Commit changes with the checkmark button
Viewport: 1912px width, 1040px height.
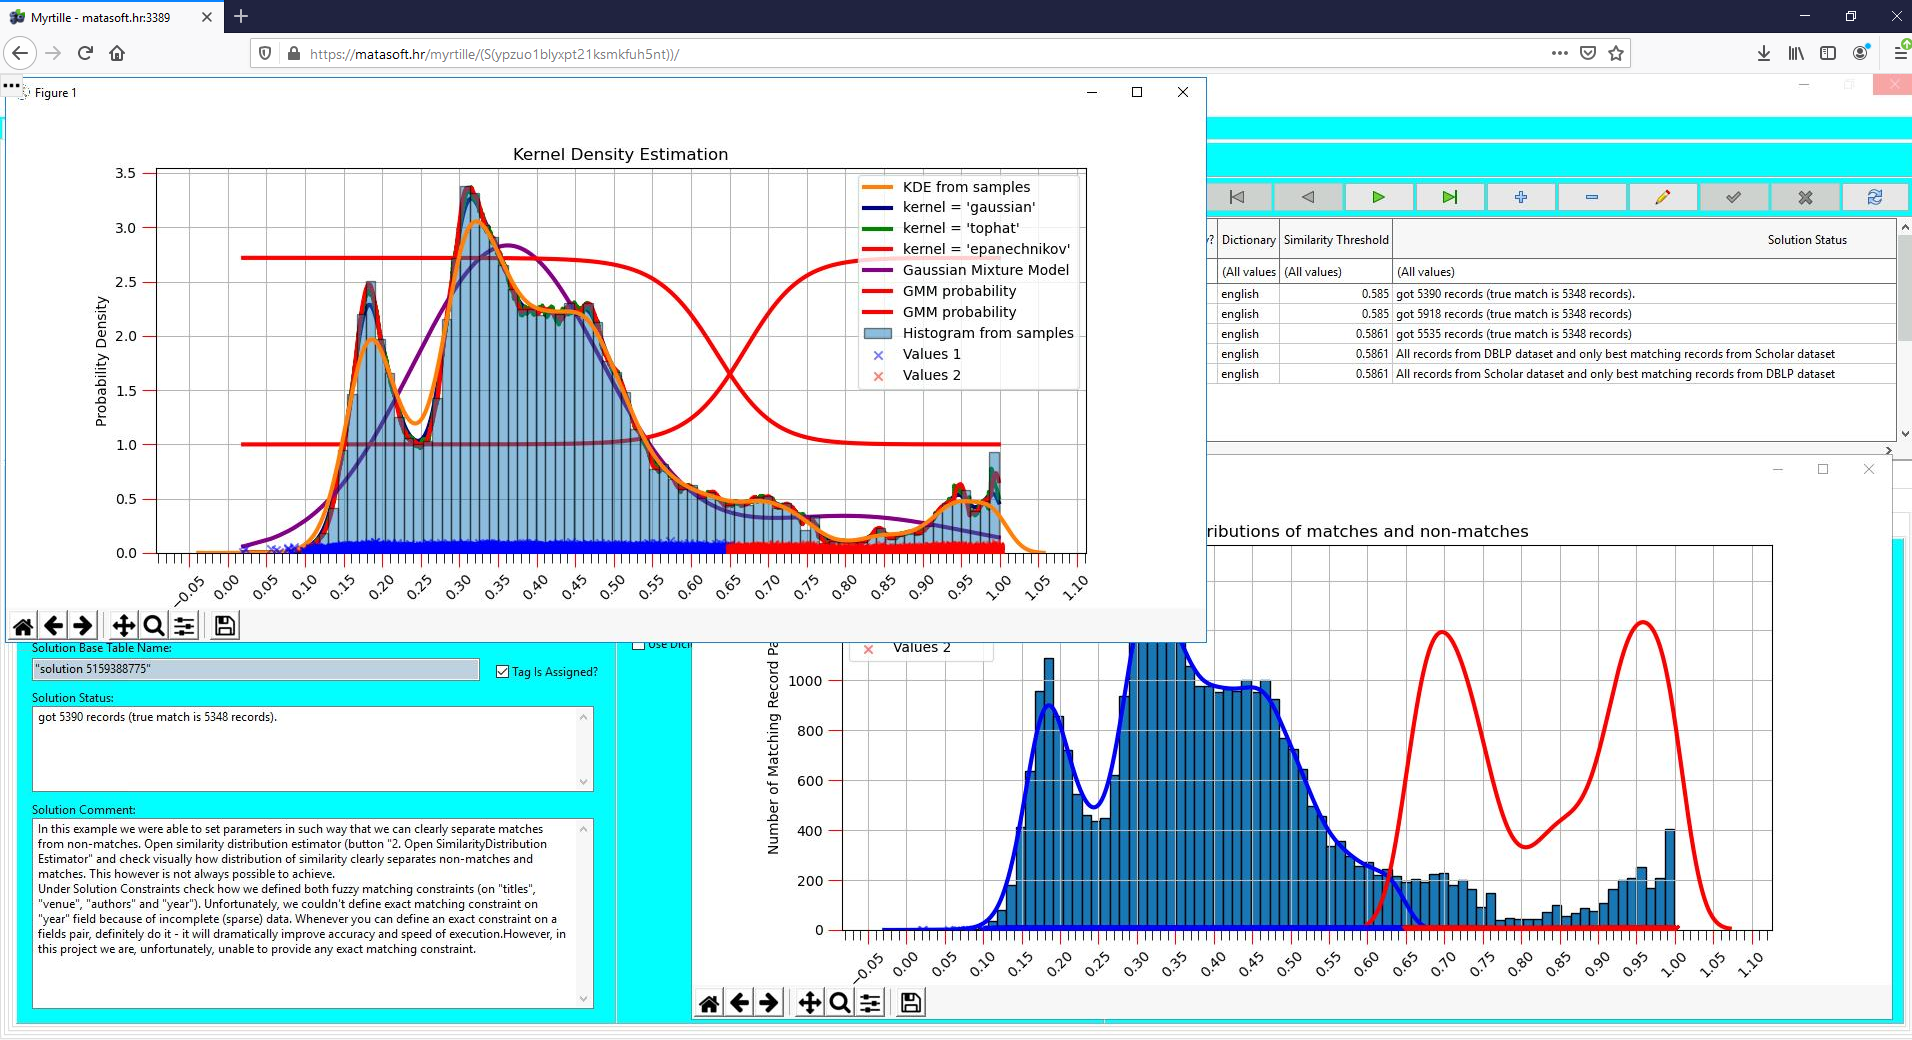click(x=1734, y=197)
